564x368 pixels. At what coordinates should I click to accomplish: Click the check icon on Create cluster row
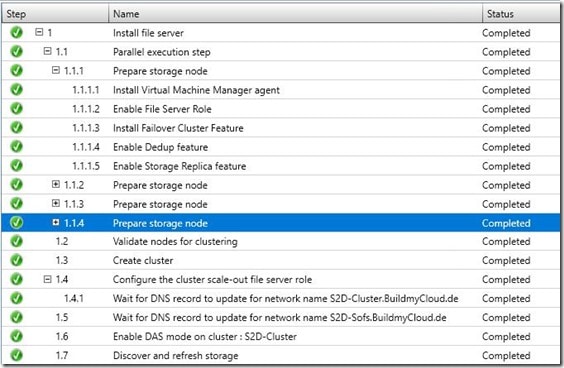pyautogui.click(x=16, y=260)
